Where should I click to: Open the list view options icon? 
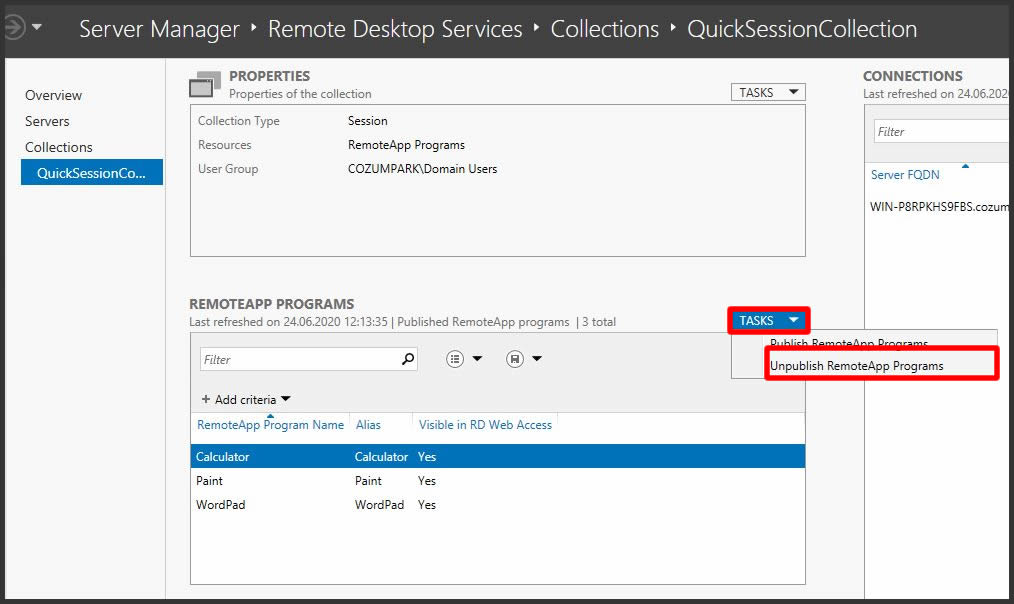pos(455,359)
